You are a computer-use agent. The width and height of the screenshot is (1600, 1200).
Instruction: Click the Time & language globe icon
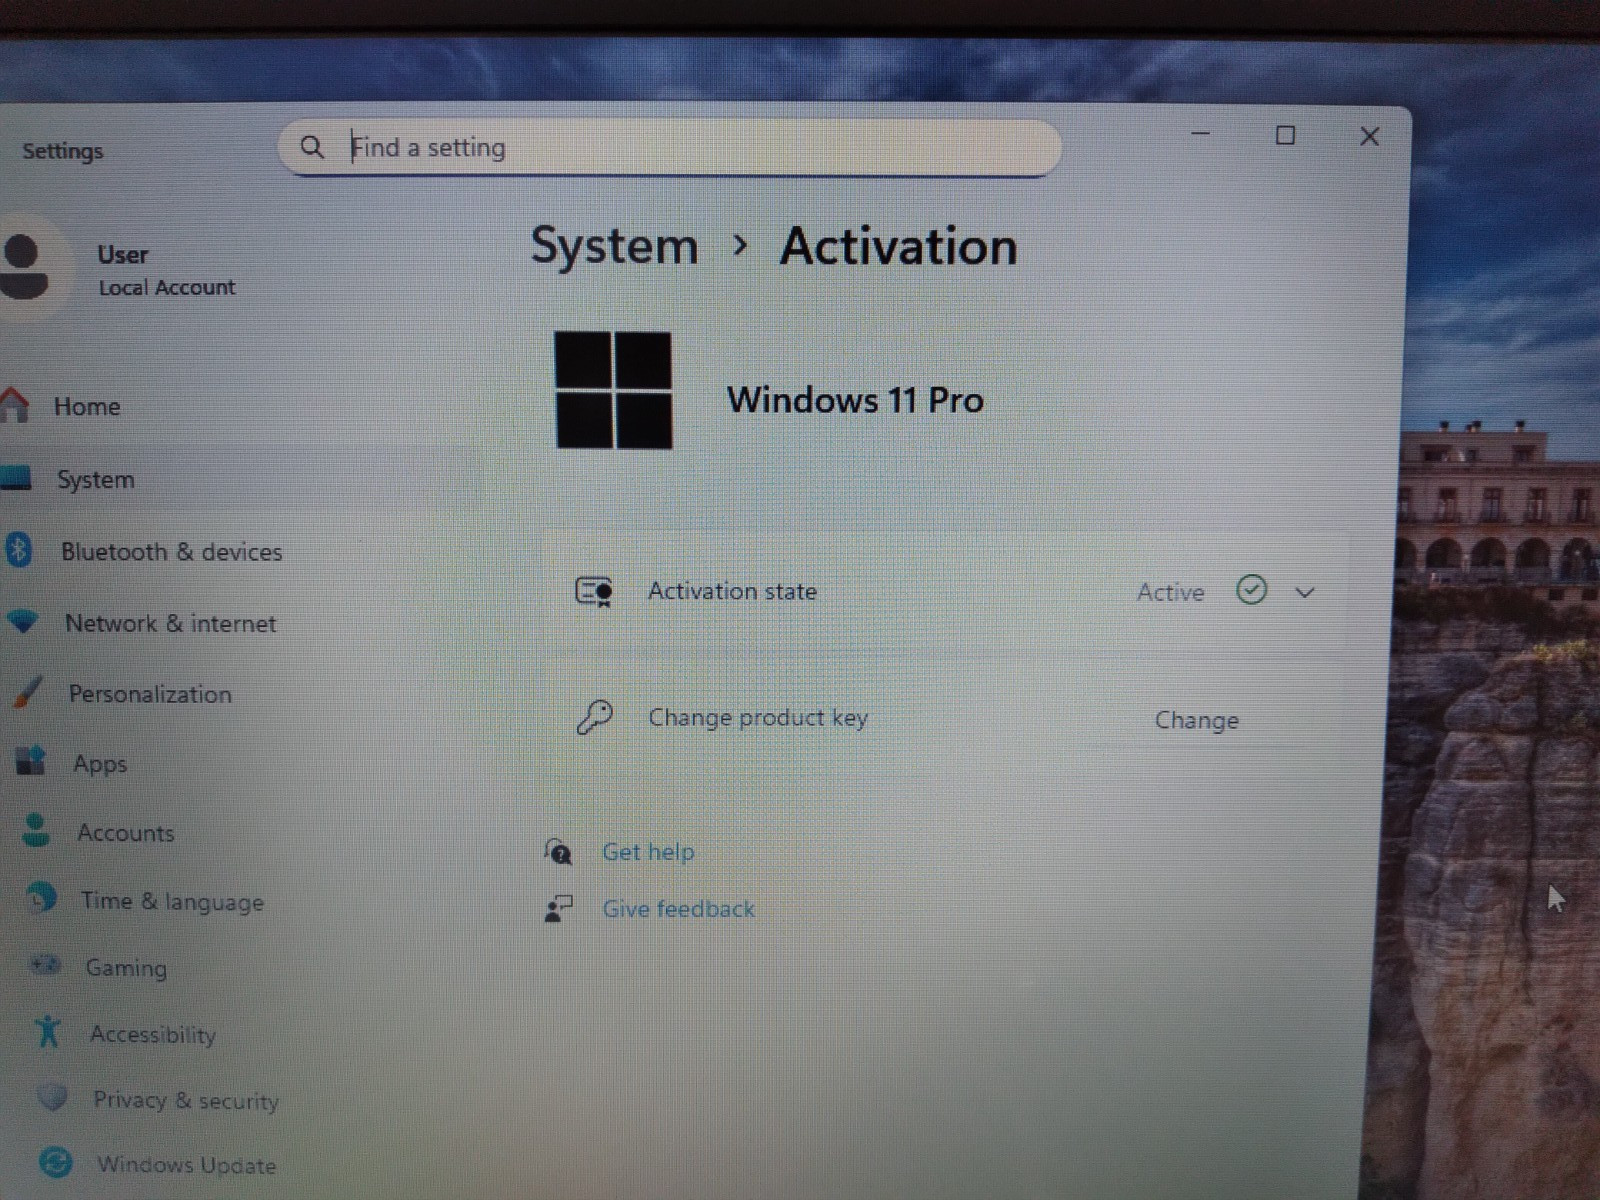(41, 898)
